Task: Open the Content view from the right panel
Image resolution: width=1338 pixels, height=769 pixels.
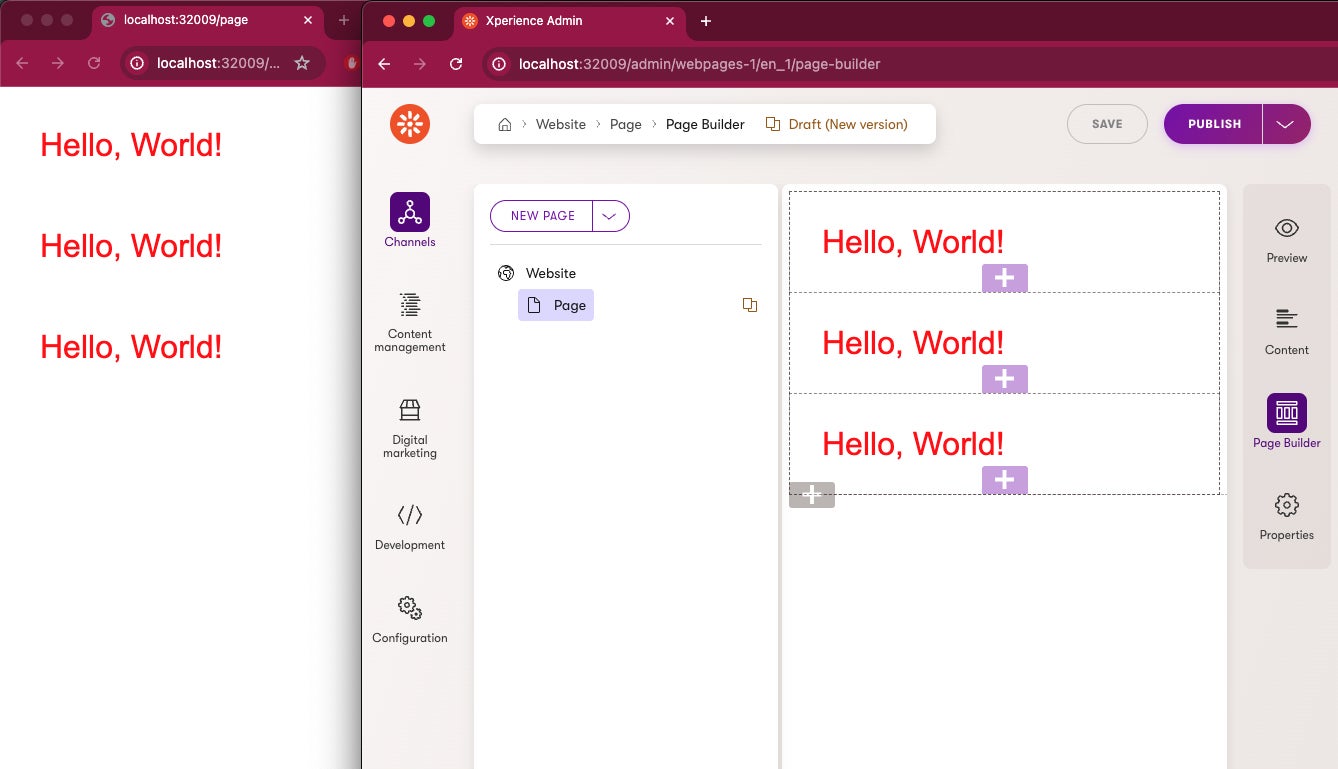Action: tap(1286, 331)
